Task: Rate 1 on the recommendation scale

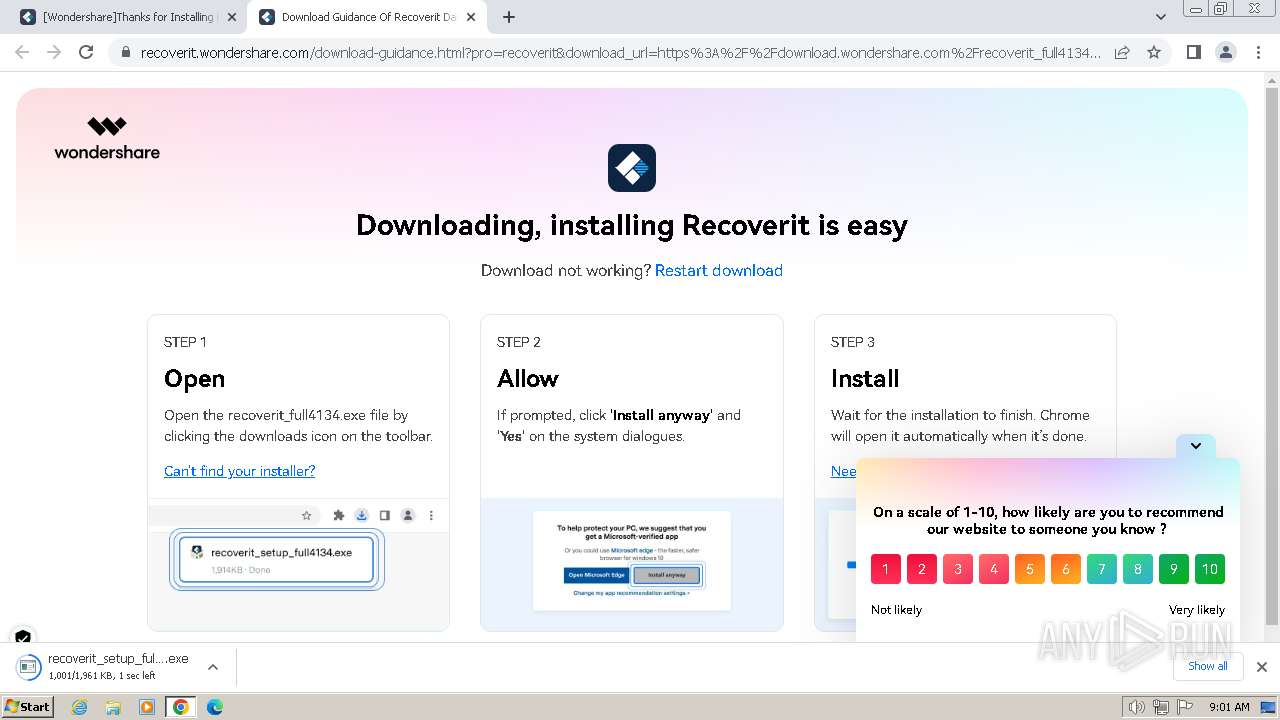Action: click(x=886, y=569)
